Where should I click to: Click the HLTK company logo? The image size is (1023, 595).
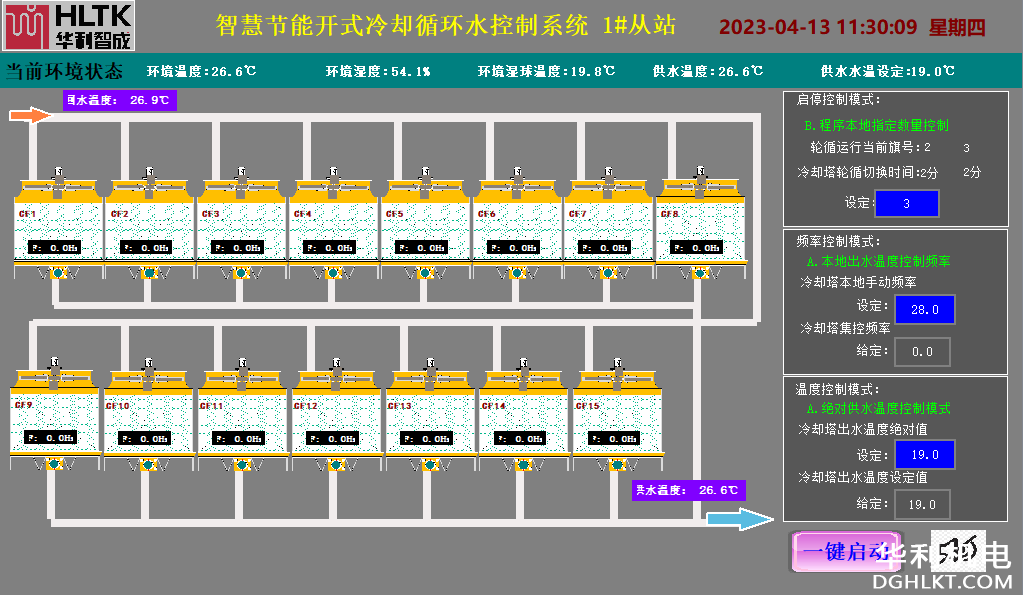(67, 27)
